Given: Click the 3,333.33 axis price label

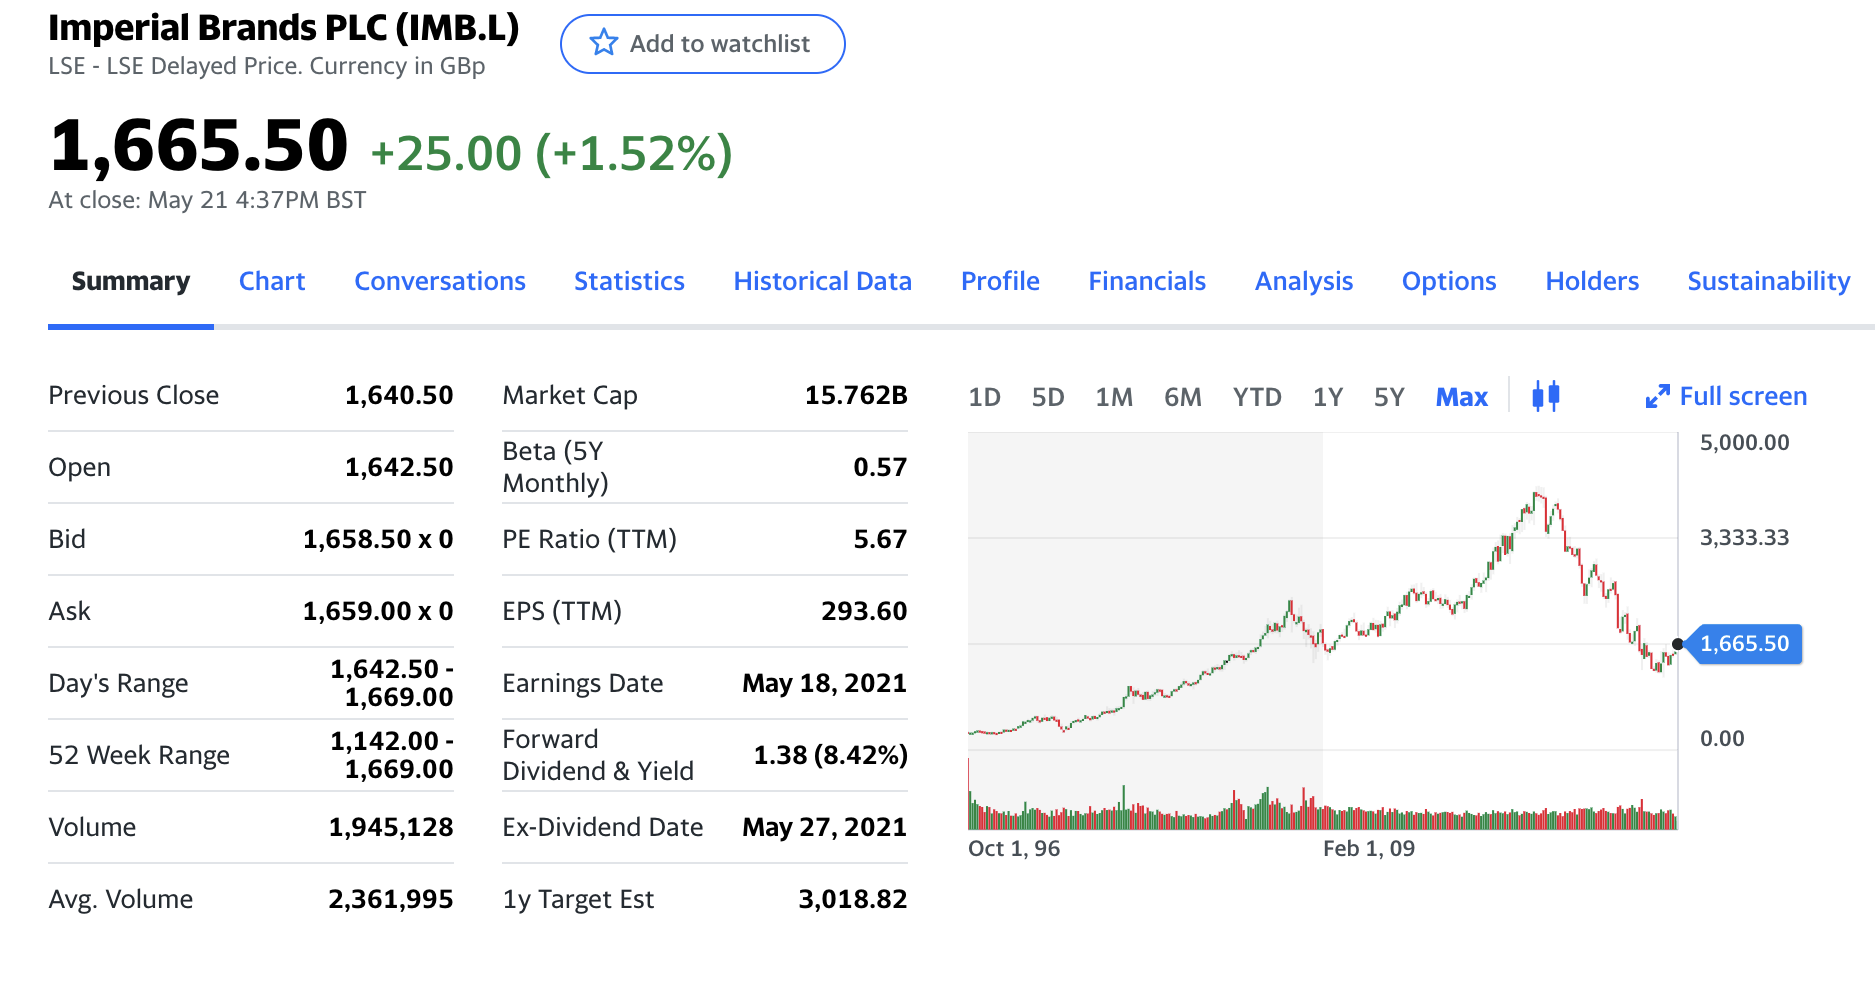Looking at the screenshot, I should click(1744, 538).
